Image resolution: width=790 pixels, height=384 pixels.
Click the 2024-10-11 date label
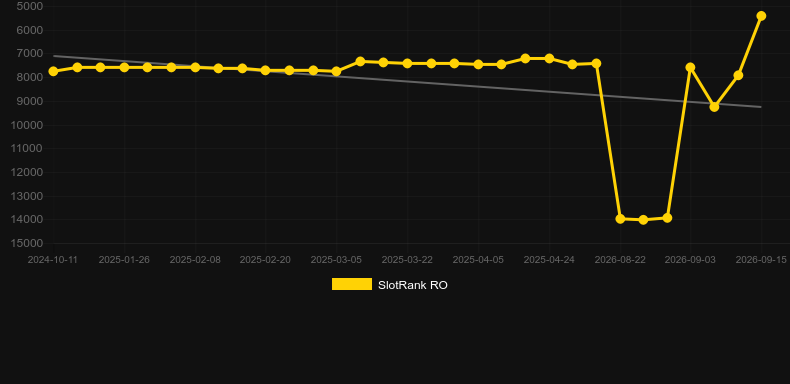[x=53, y=260]
